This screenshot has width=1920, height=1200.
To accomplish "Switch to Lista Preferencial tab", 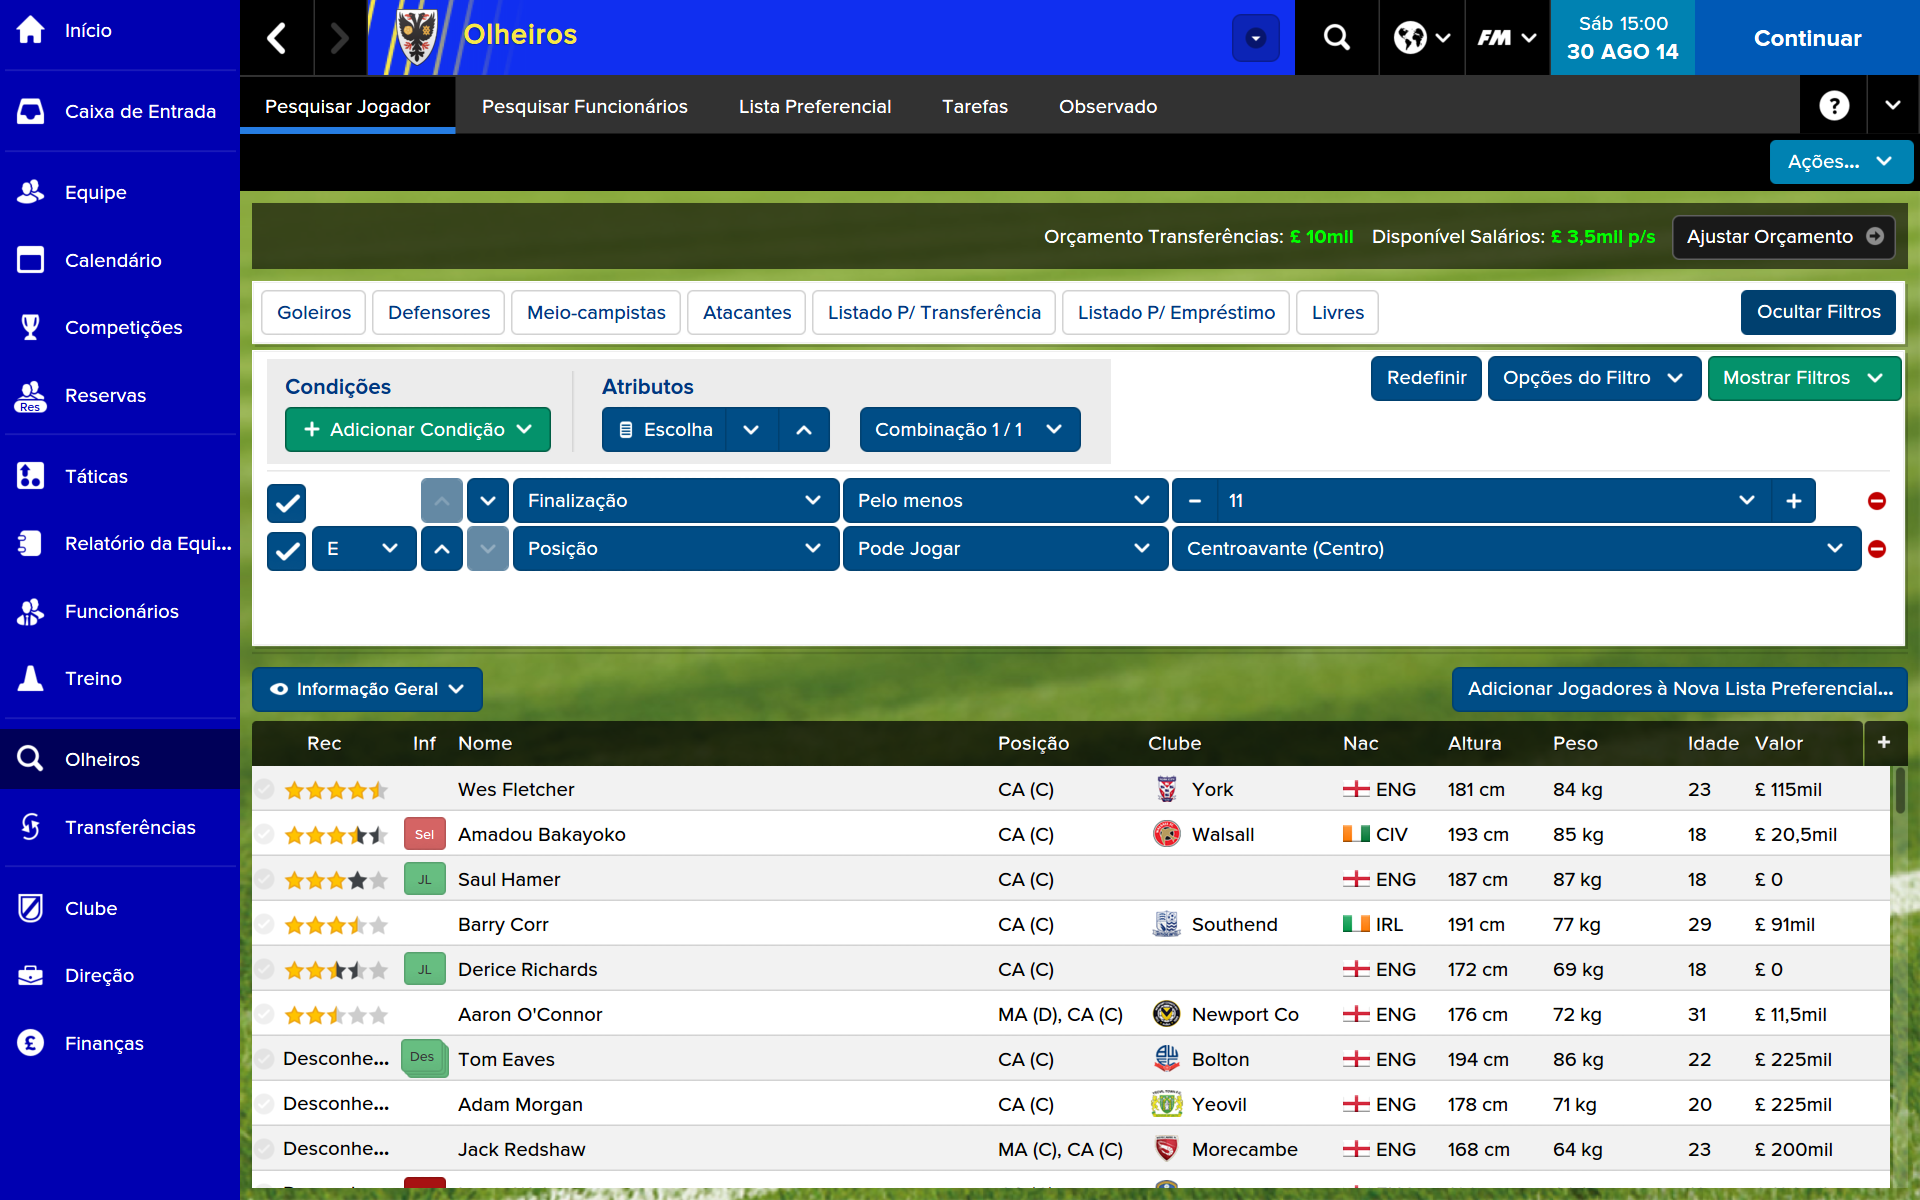I will (814, 106).
